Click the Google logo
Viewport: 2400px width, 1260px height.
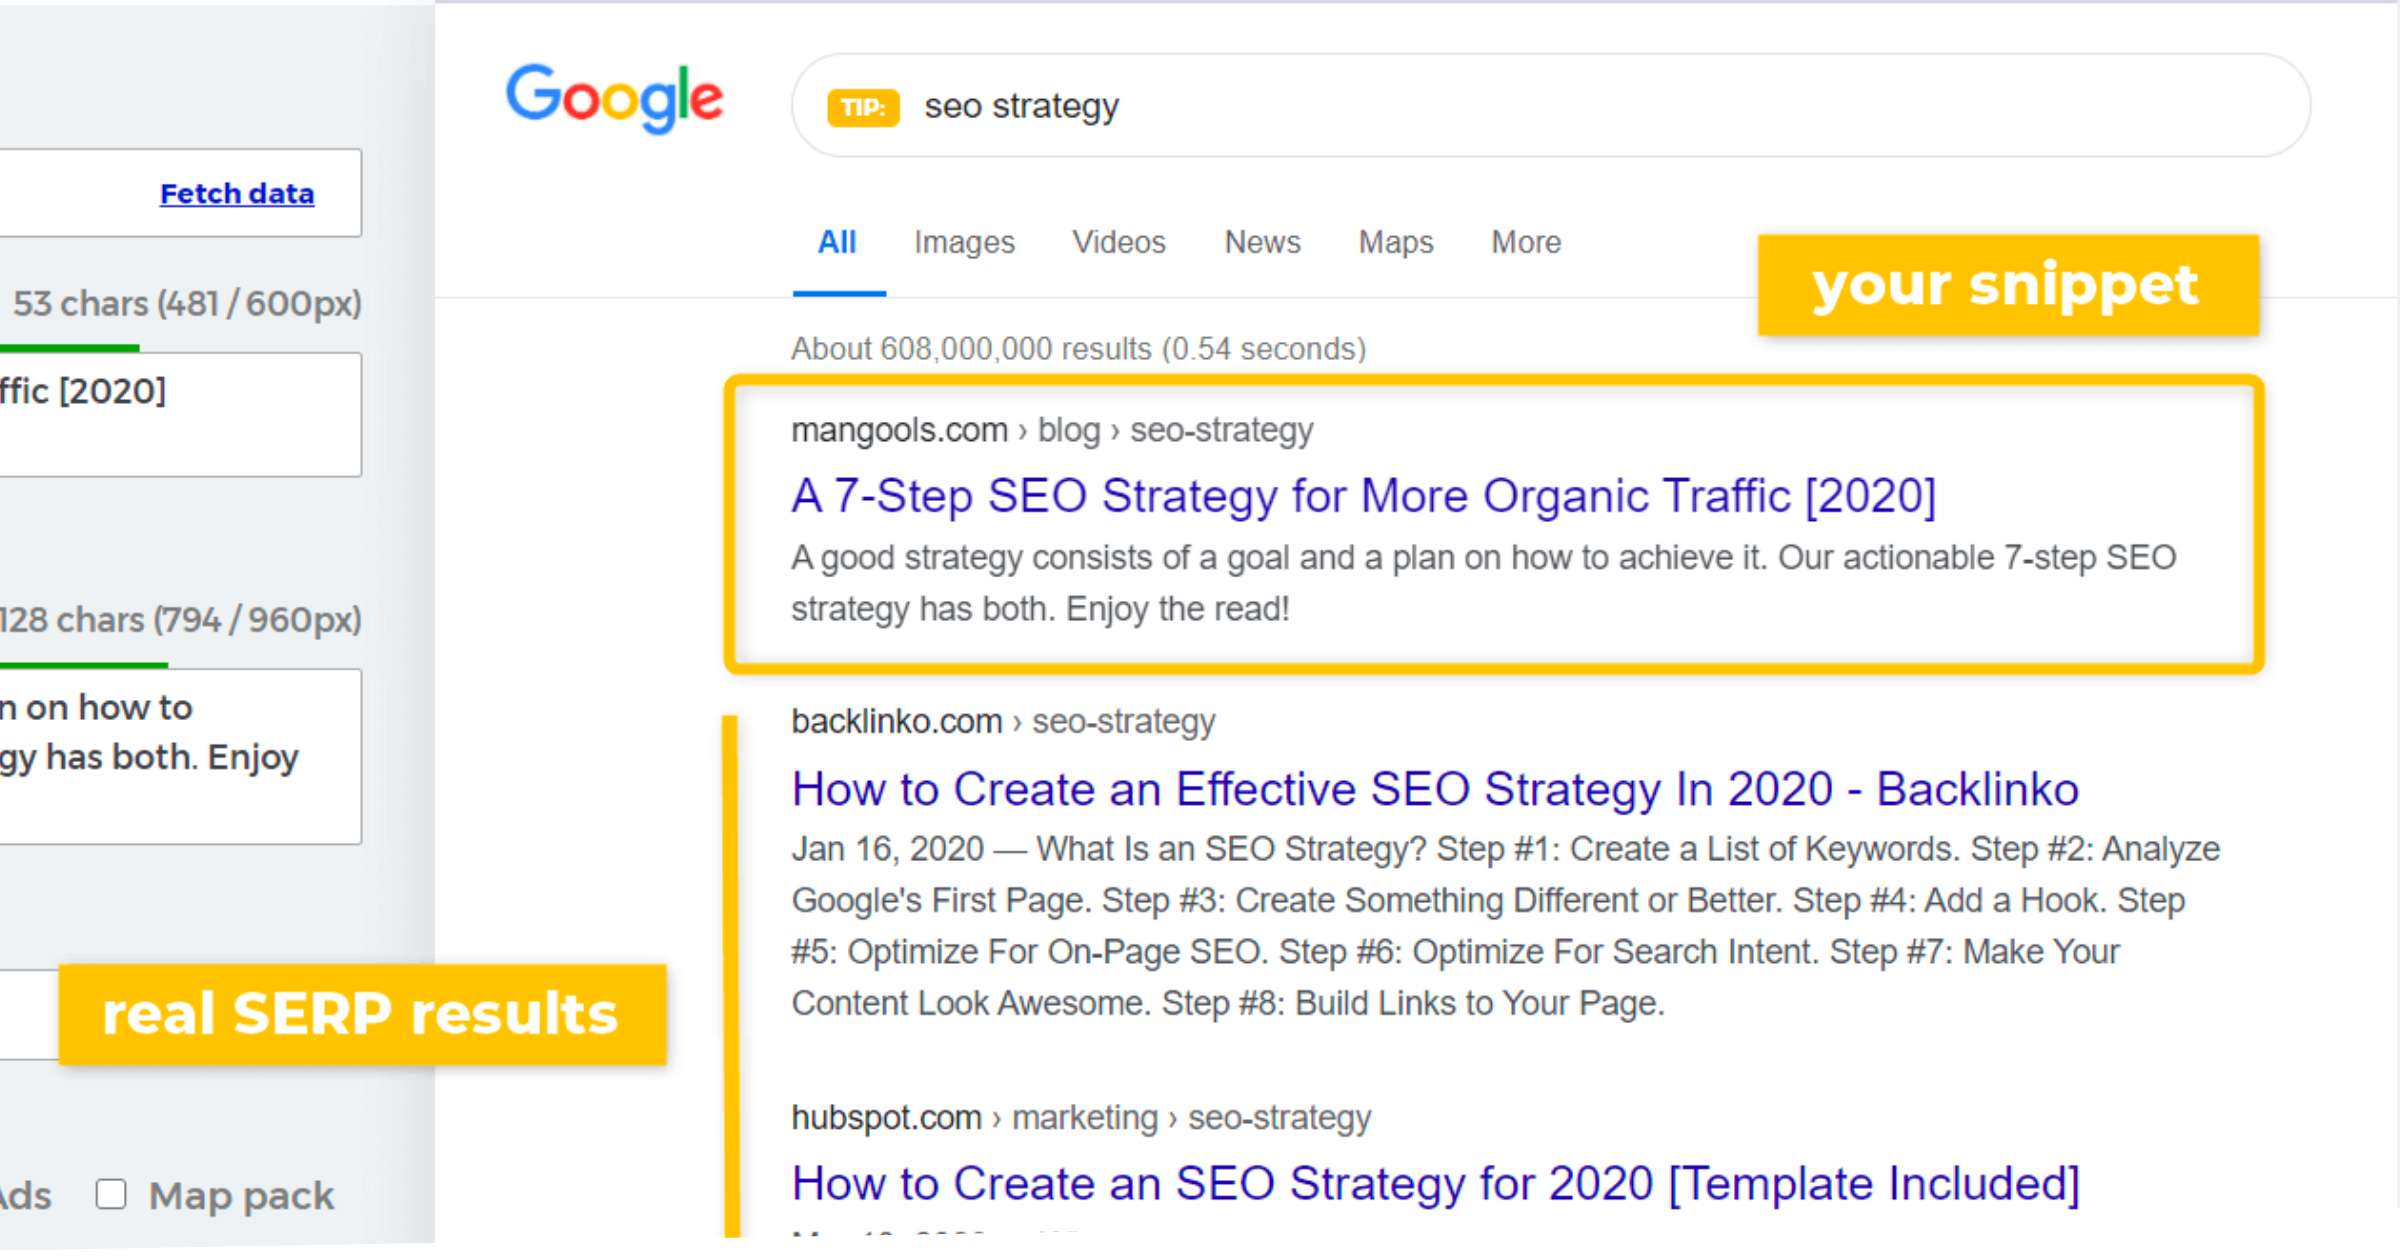coord(614,98)
